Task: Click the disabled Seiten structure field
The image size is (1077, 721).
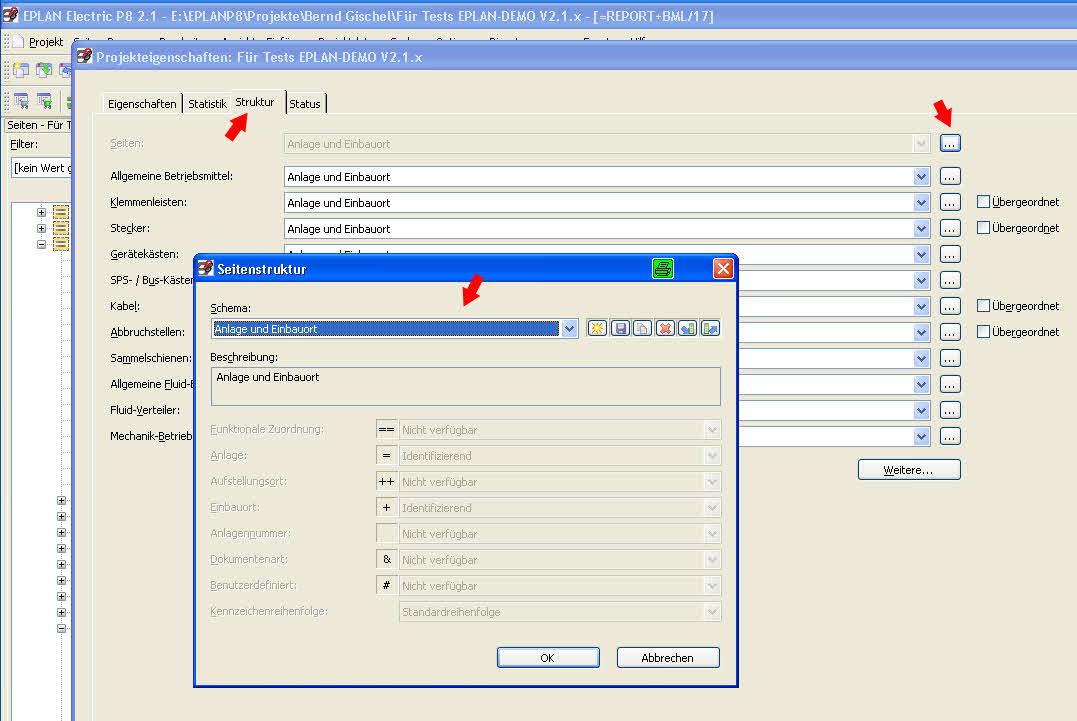Action: tap(607, 144)
